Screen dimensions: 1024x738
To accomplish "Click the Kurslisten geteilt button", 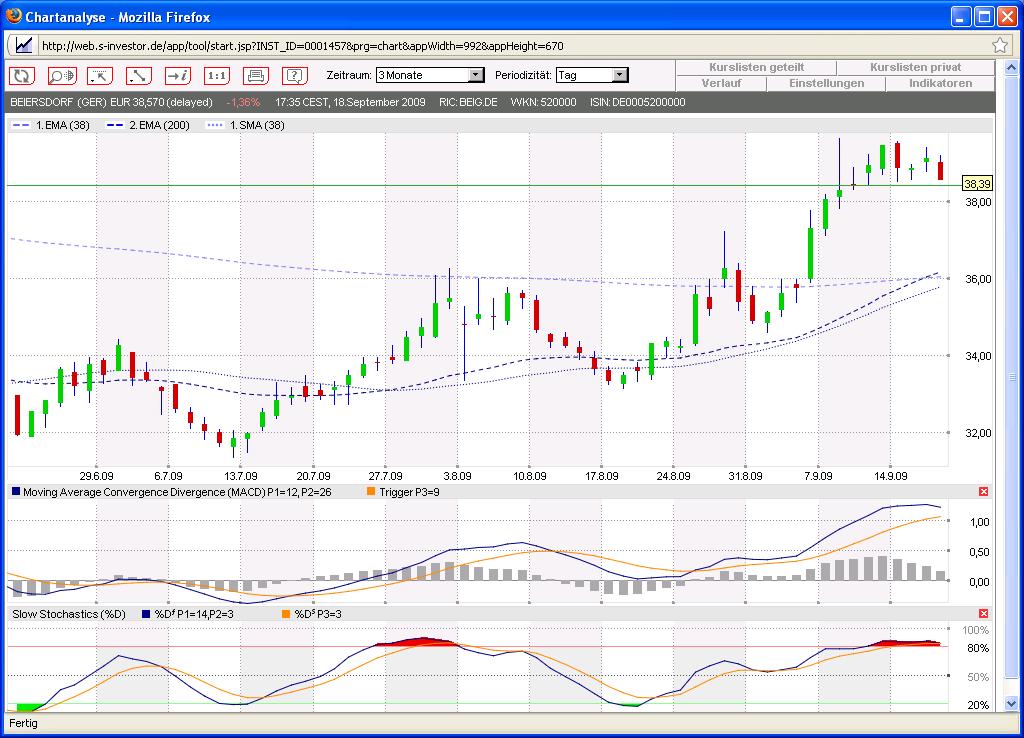I will click(x=757, y=67).
